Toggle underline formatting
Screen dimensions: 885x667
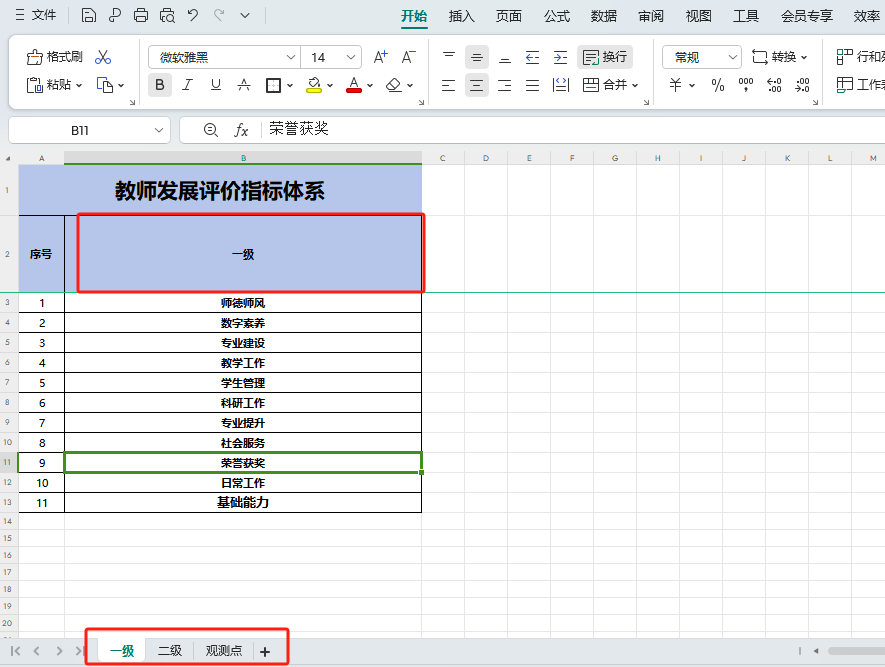point(214,86)
